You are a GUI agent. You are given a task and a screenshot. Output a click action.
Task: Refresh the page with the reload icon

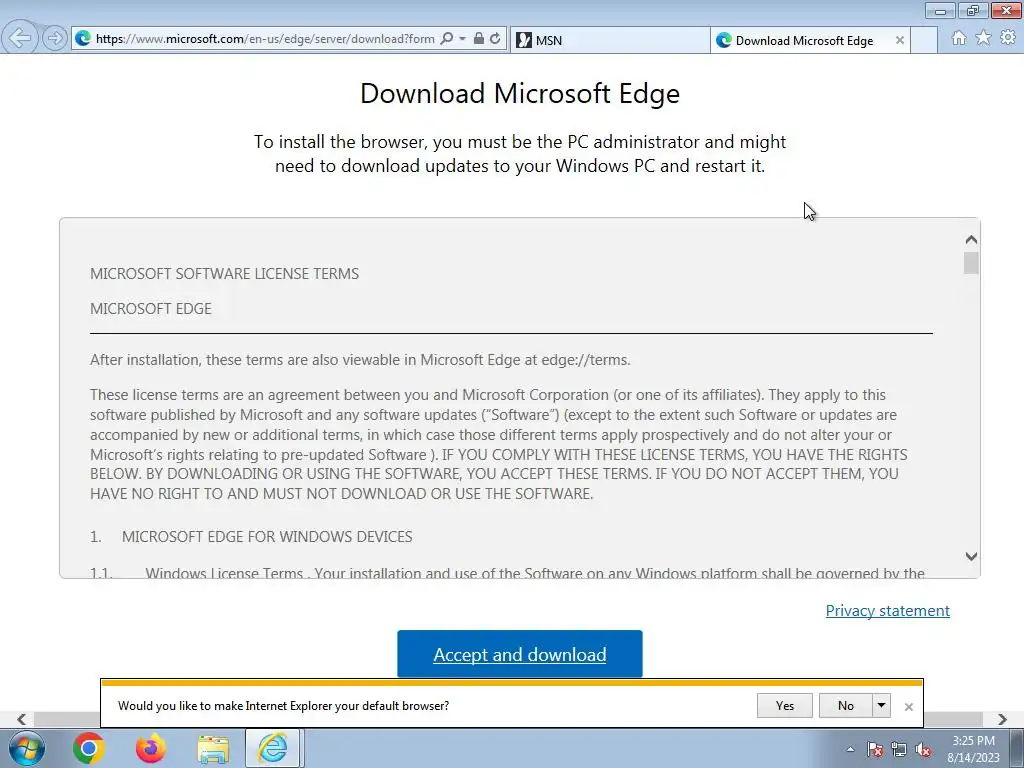pyautogui.click(x=496, y=39)
